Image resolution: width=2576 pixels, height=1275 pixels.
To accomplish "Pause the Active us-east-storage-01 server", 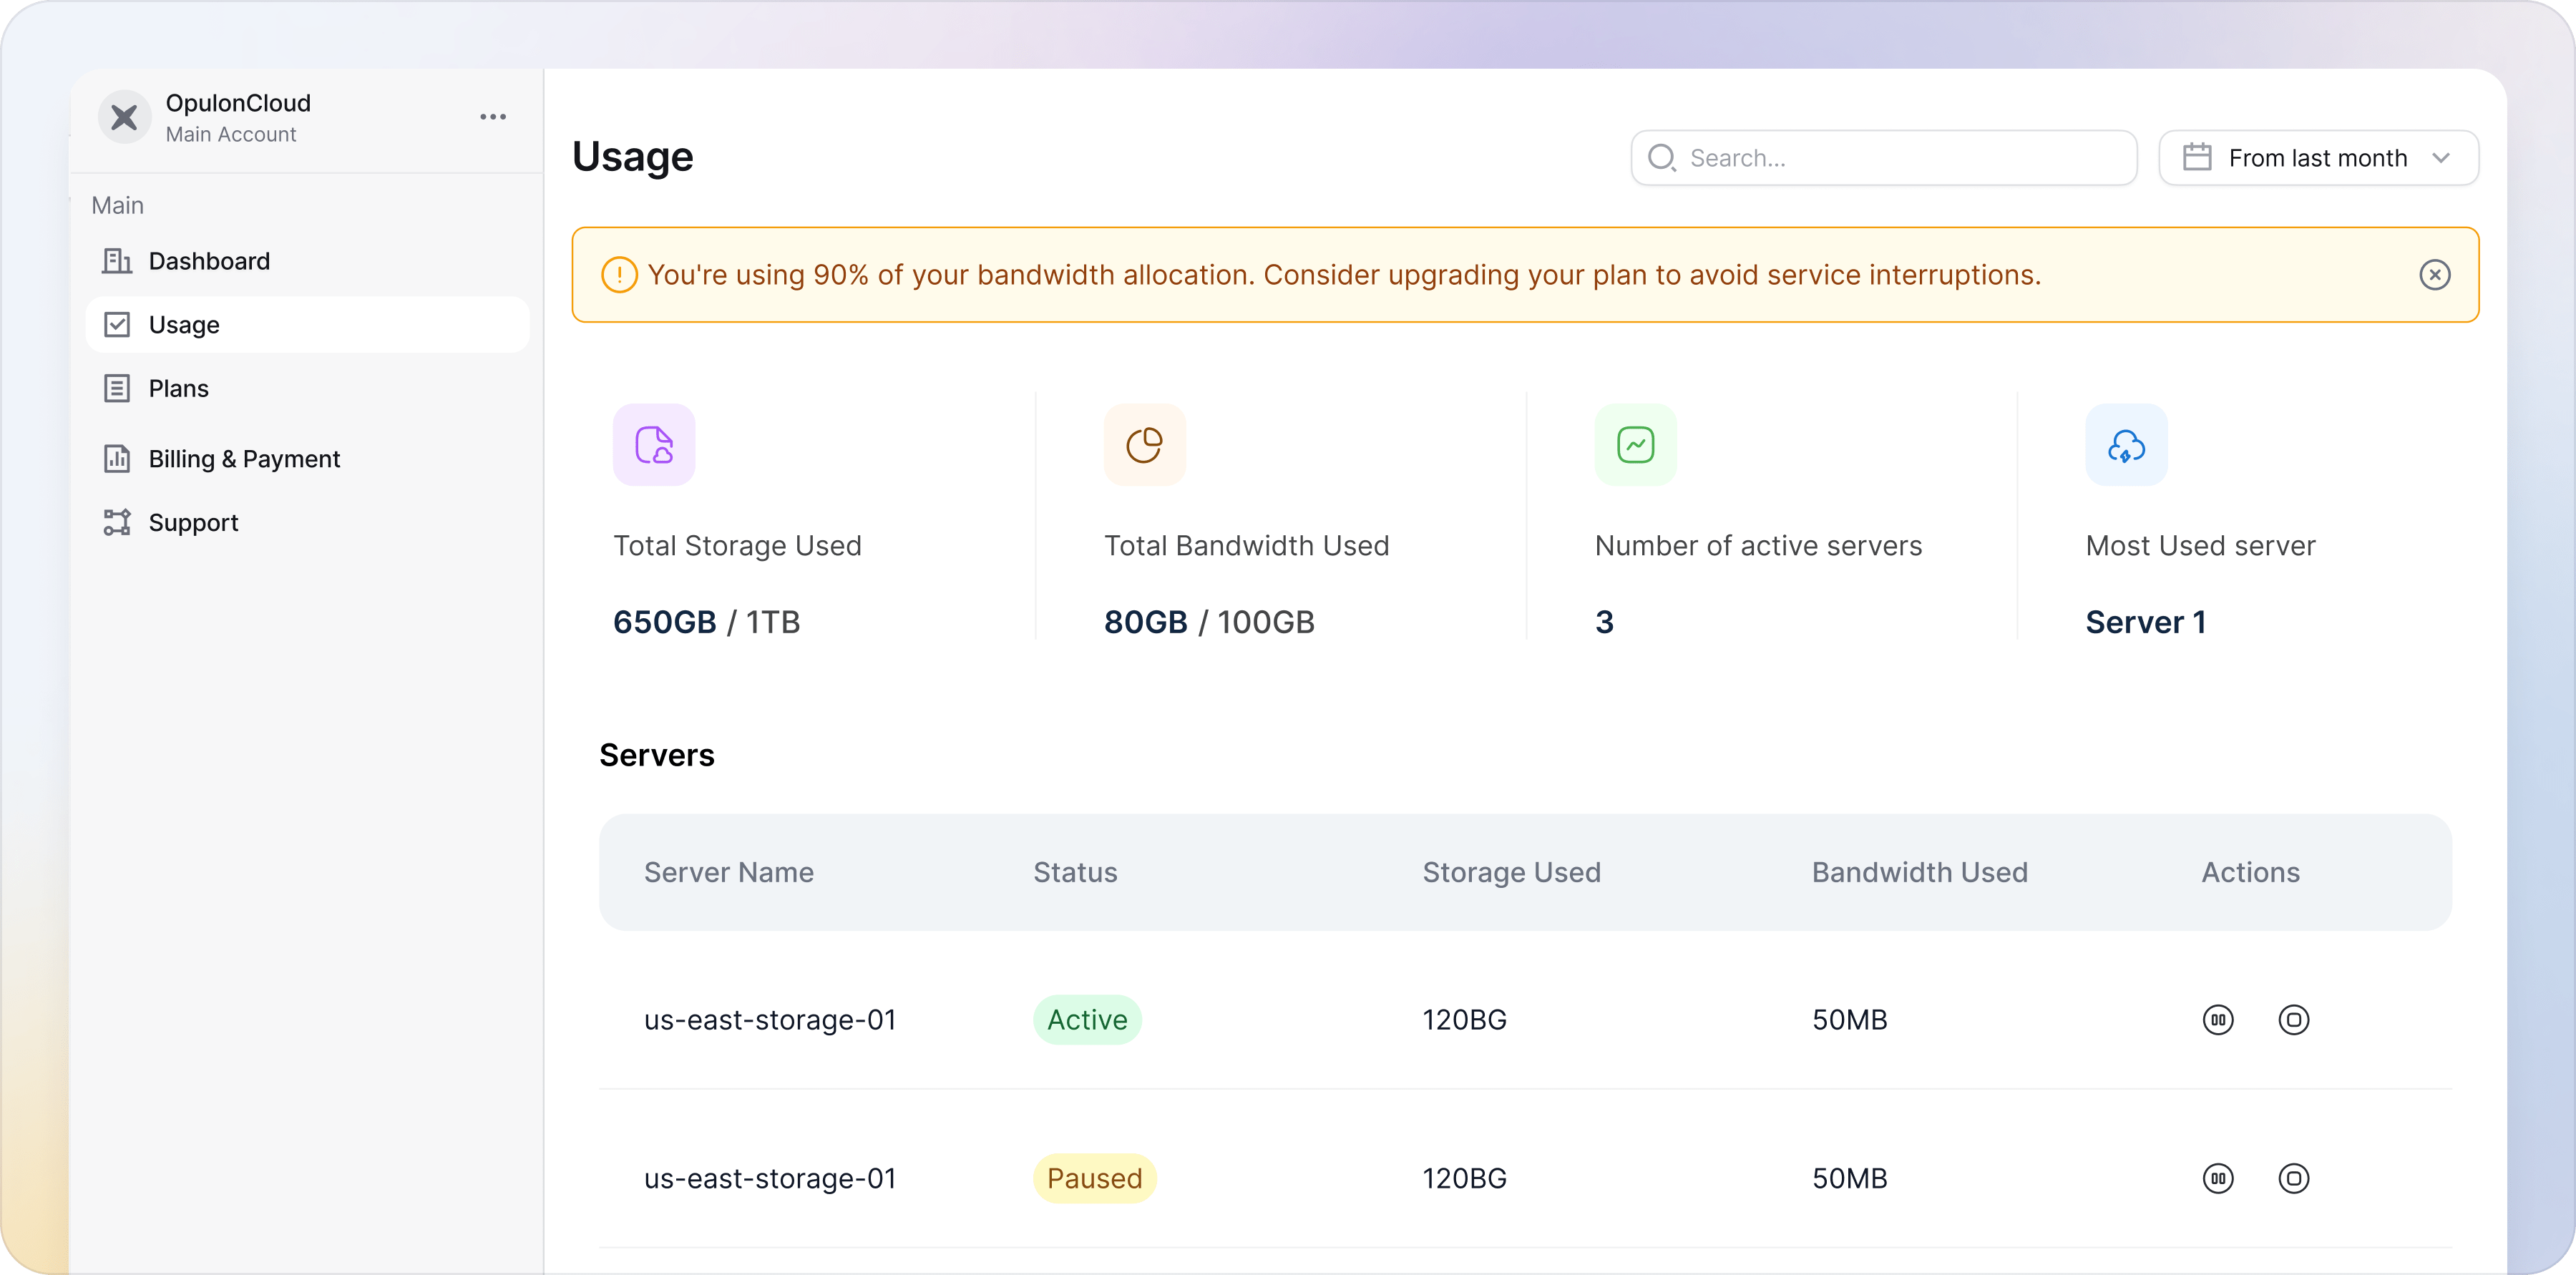I will [x=2218, y=1019].
